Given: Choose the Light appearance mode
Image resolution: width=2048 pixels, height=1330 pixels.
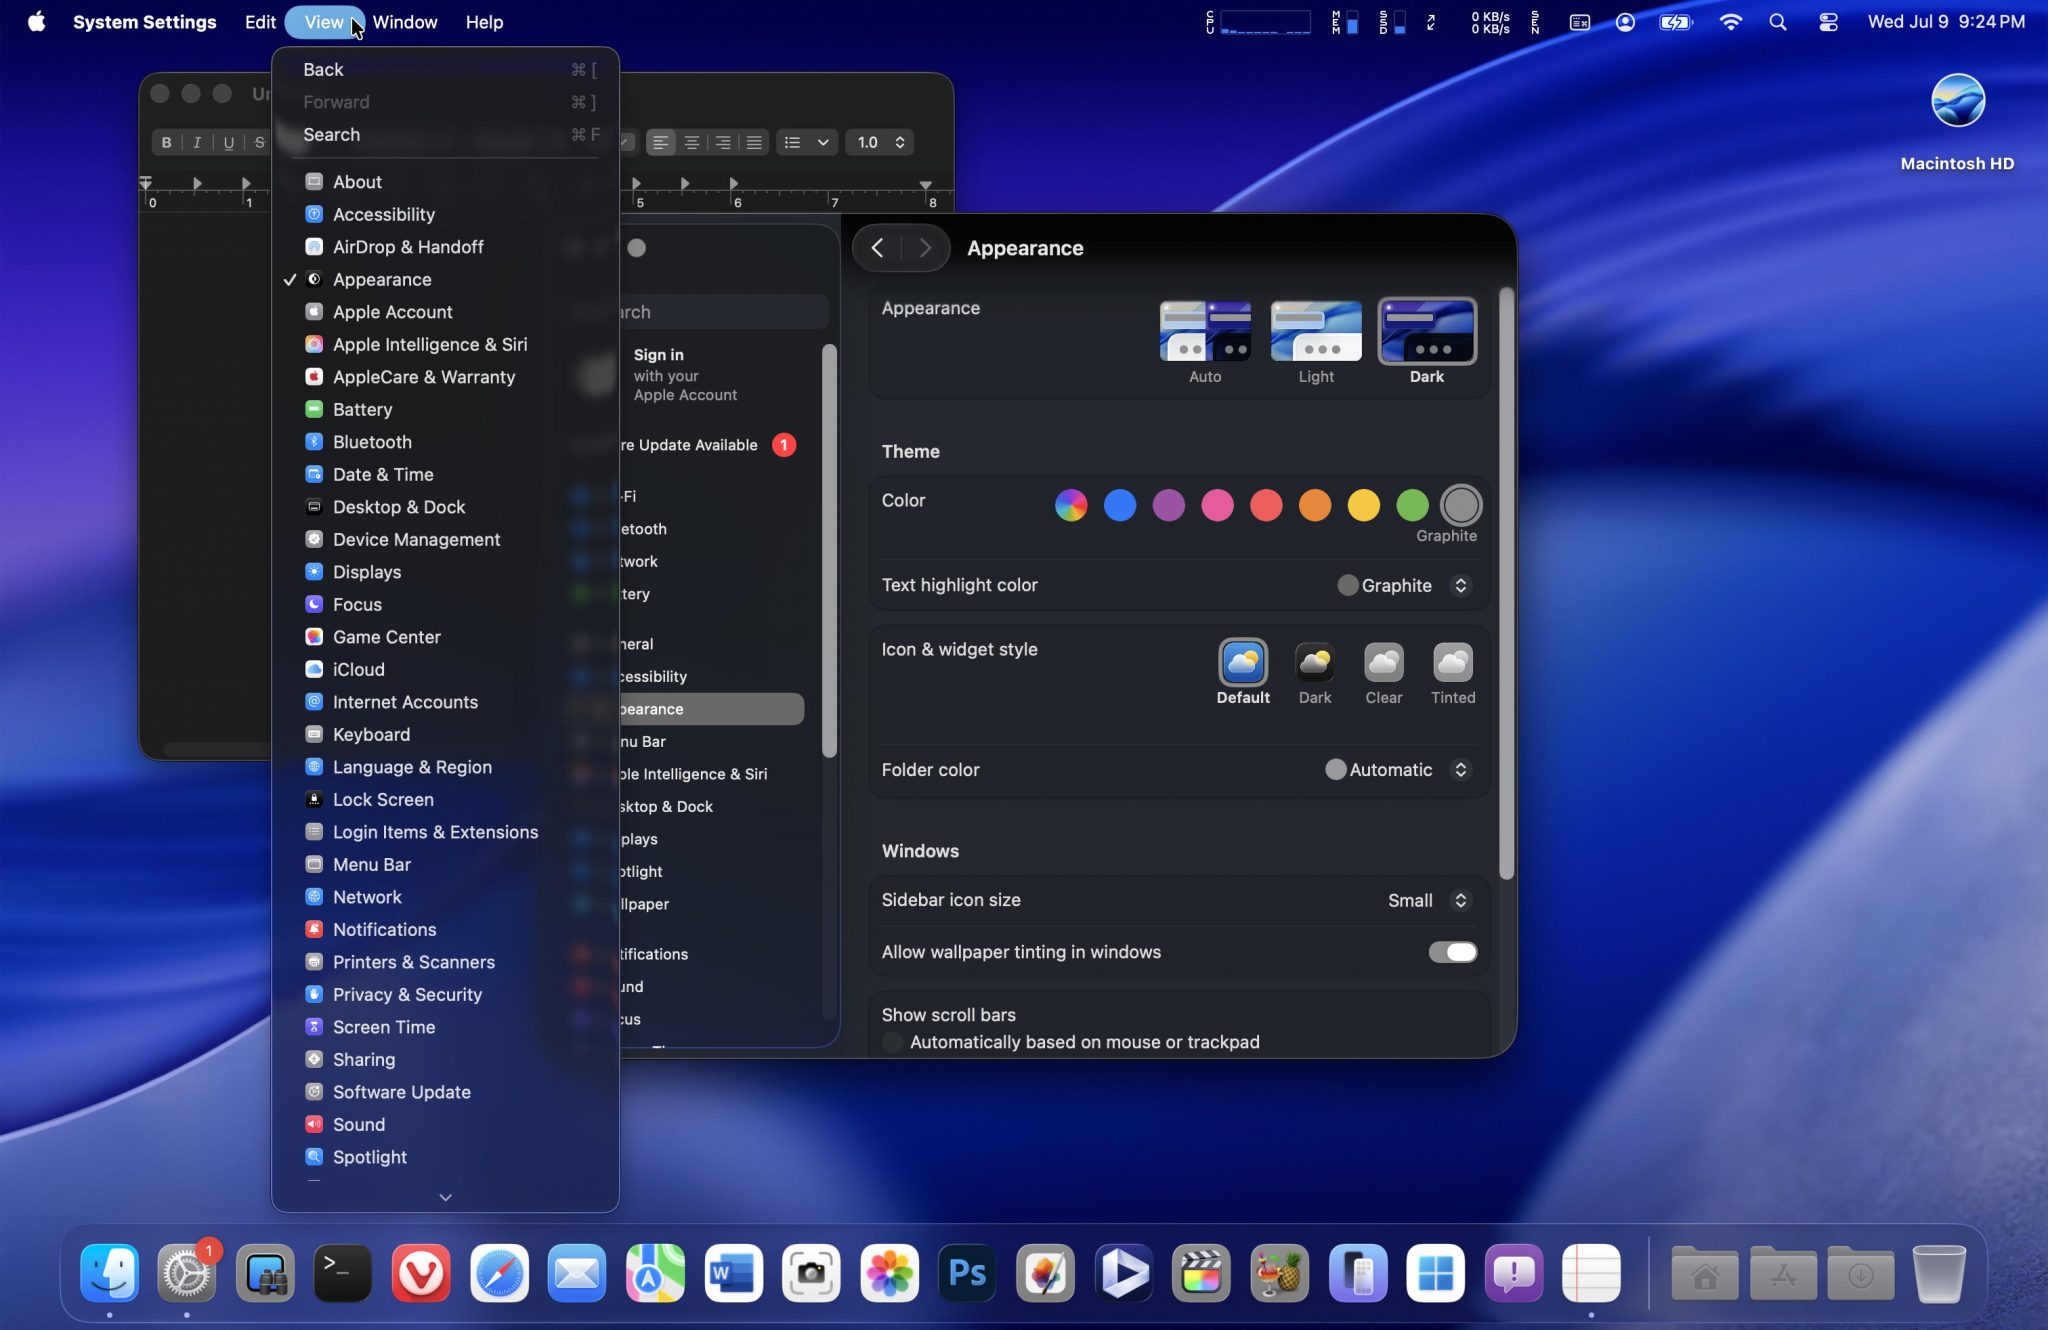Looking at the screenshot, I should 1315,333.
